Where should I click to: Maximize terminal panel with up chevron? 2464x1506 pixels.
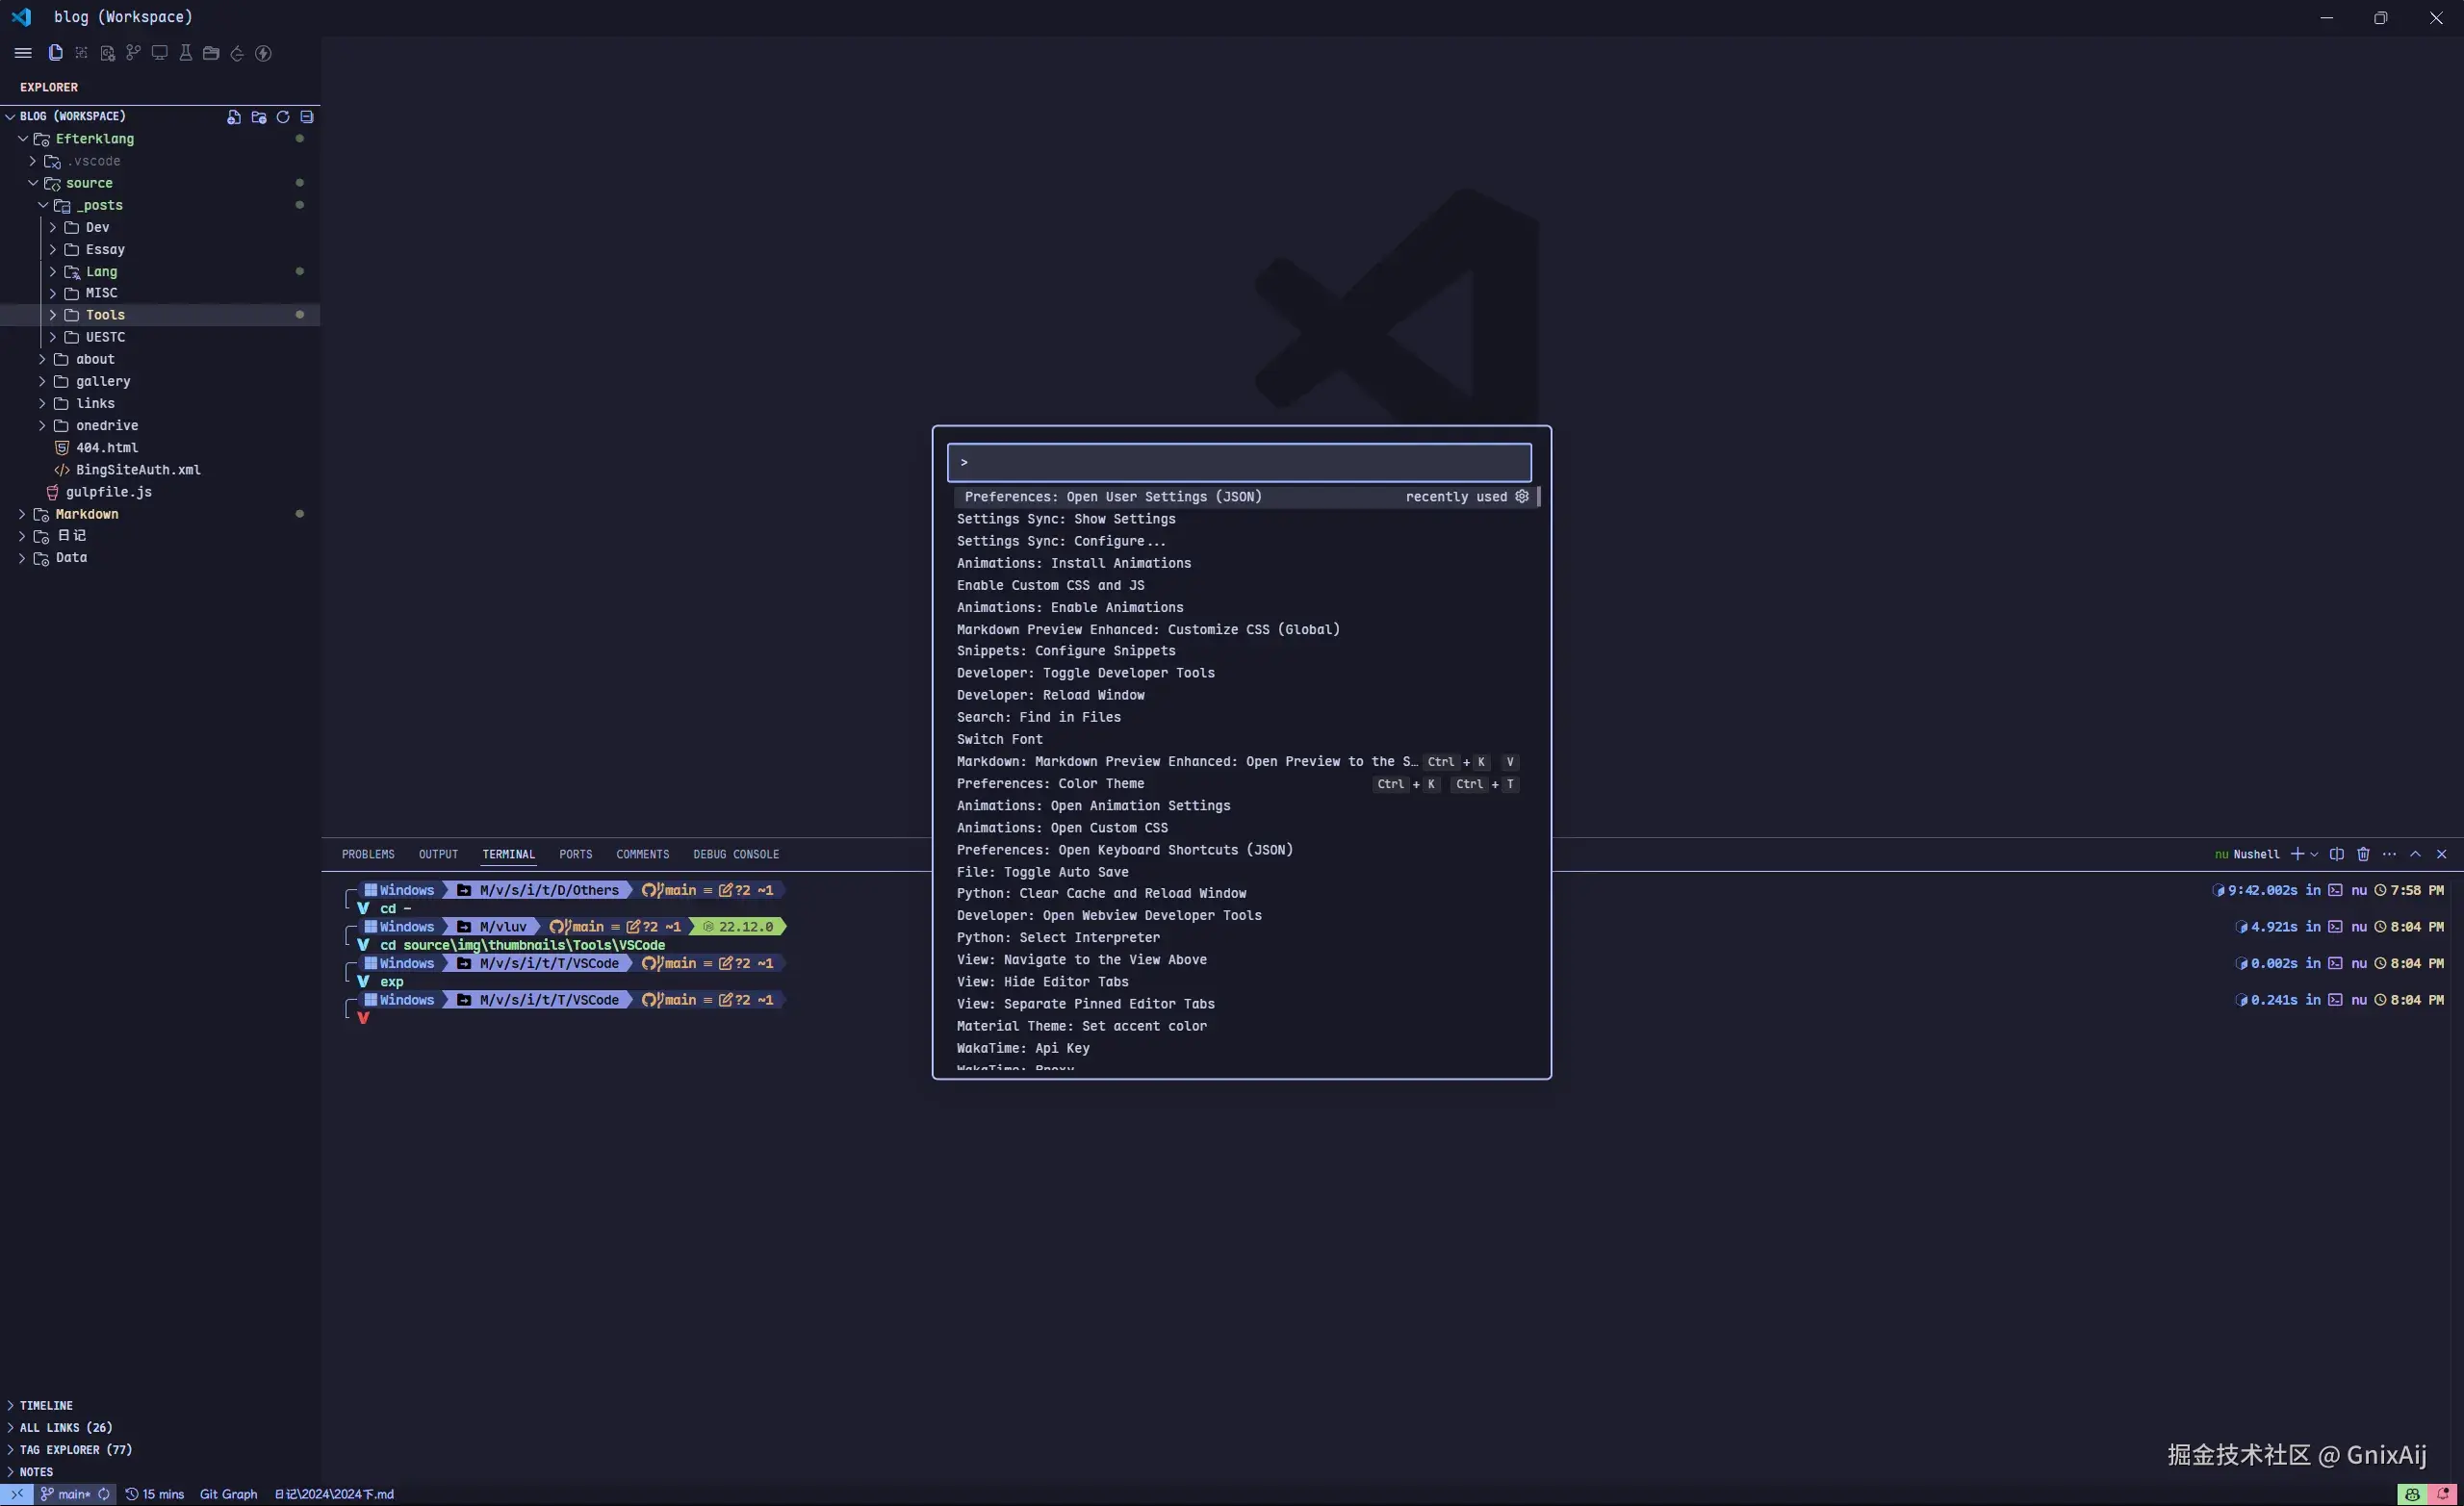pos(2415,854)
